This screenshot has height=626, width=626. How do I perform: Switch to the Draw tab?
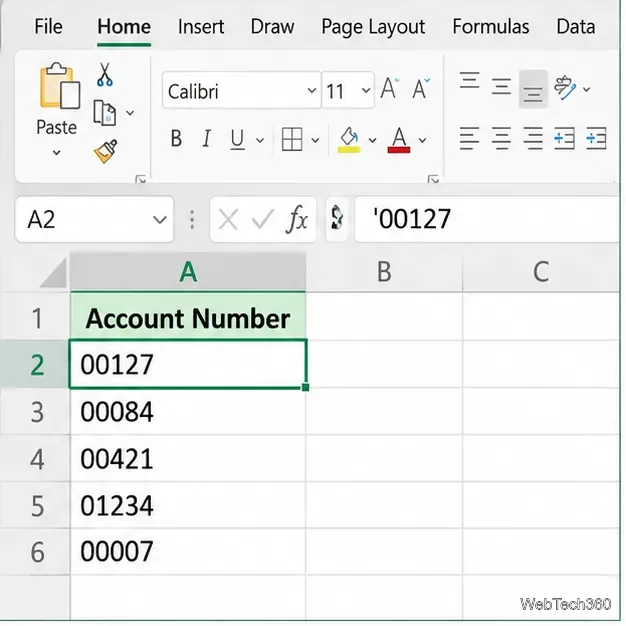tap(273, 27)
